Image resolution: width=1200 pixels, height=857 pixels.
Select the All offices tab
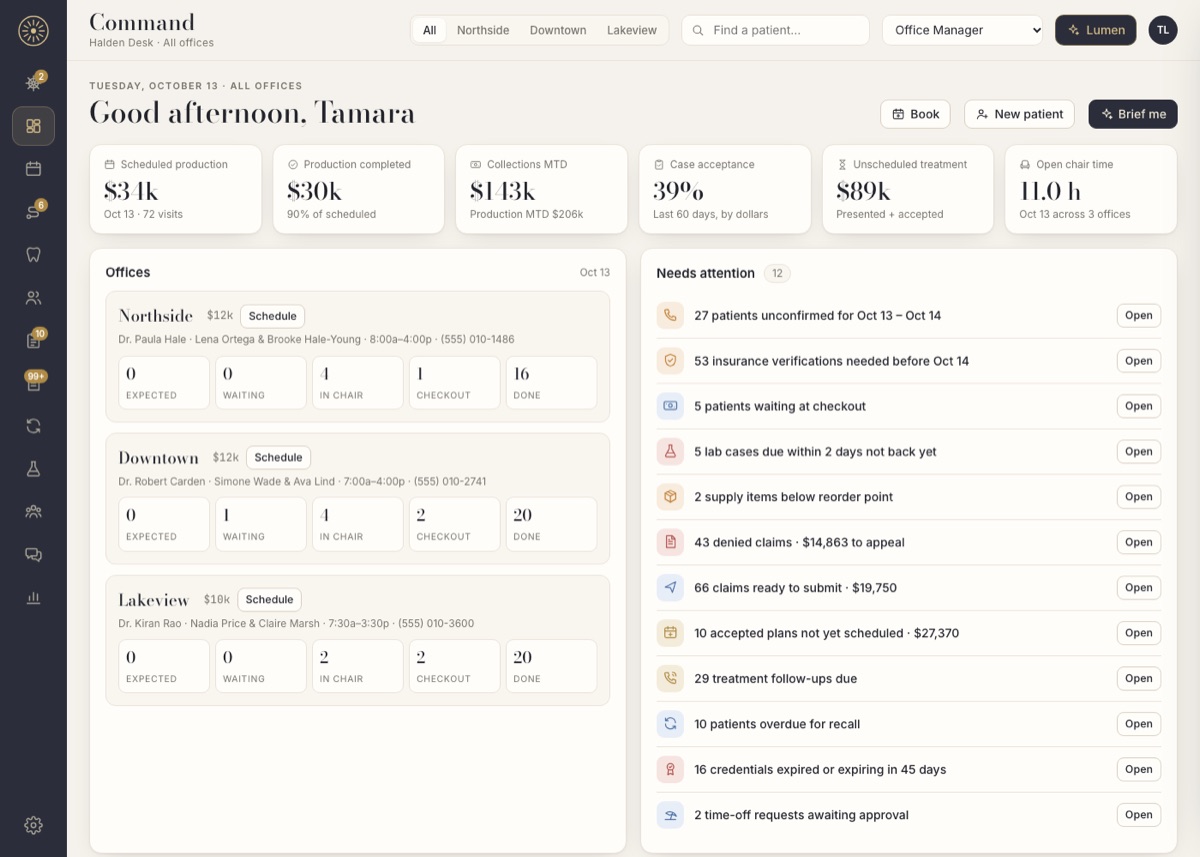click(429, 30)
